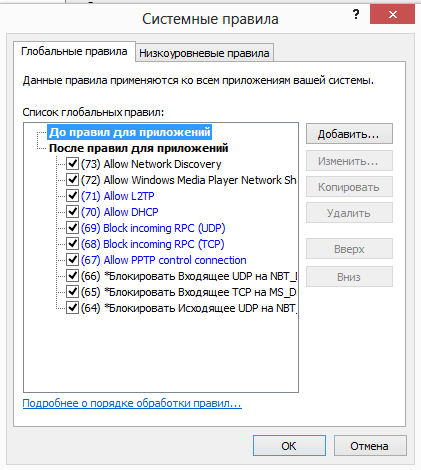Uncheck (67) Allow PPTP control connection

pyautogui.click(x=72, y=260)
